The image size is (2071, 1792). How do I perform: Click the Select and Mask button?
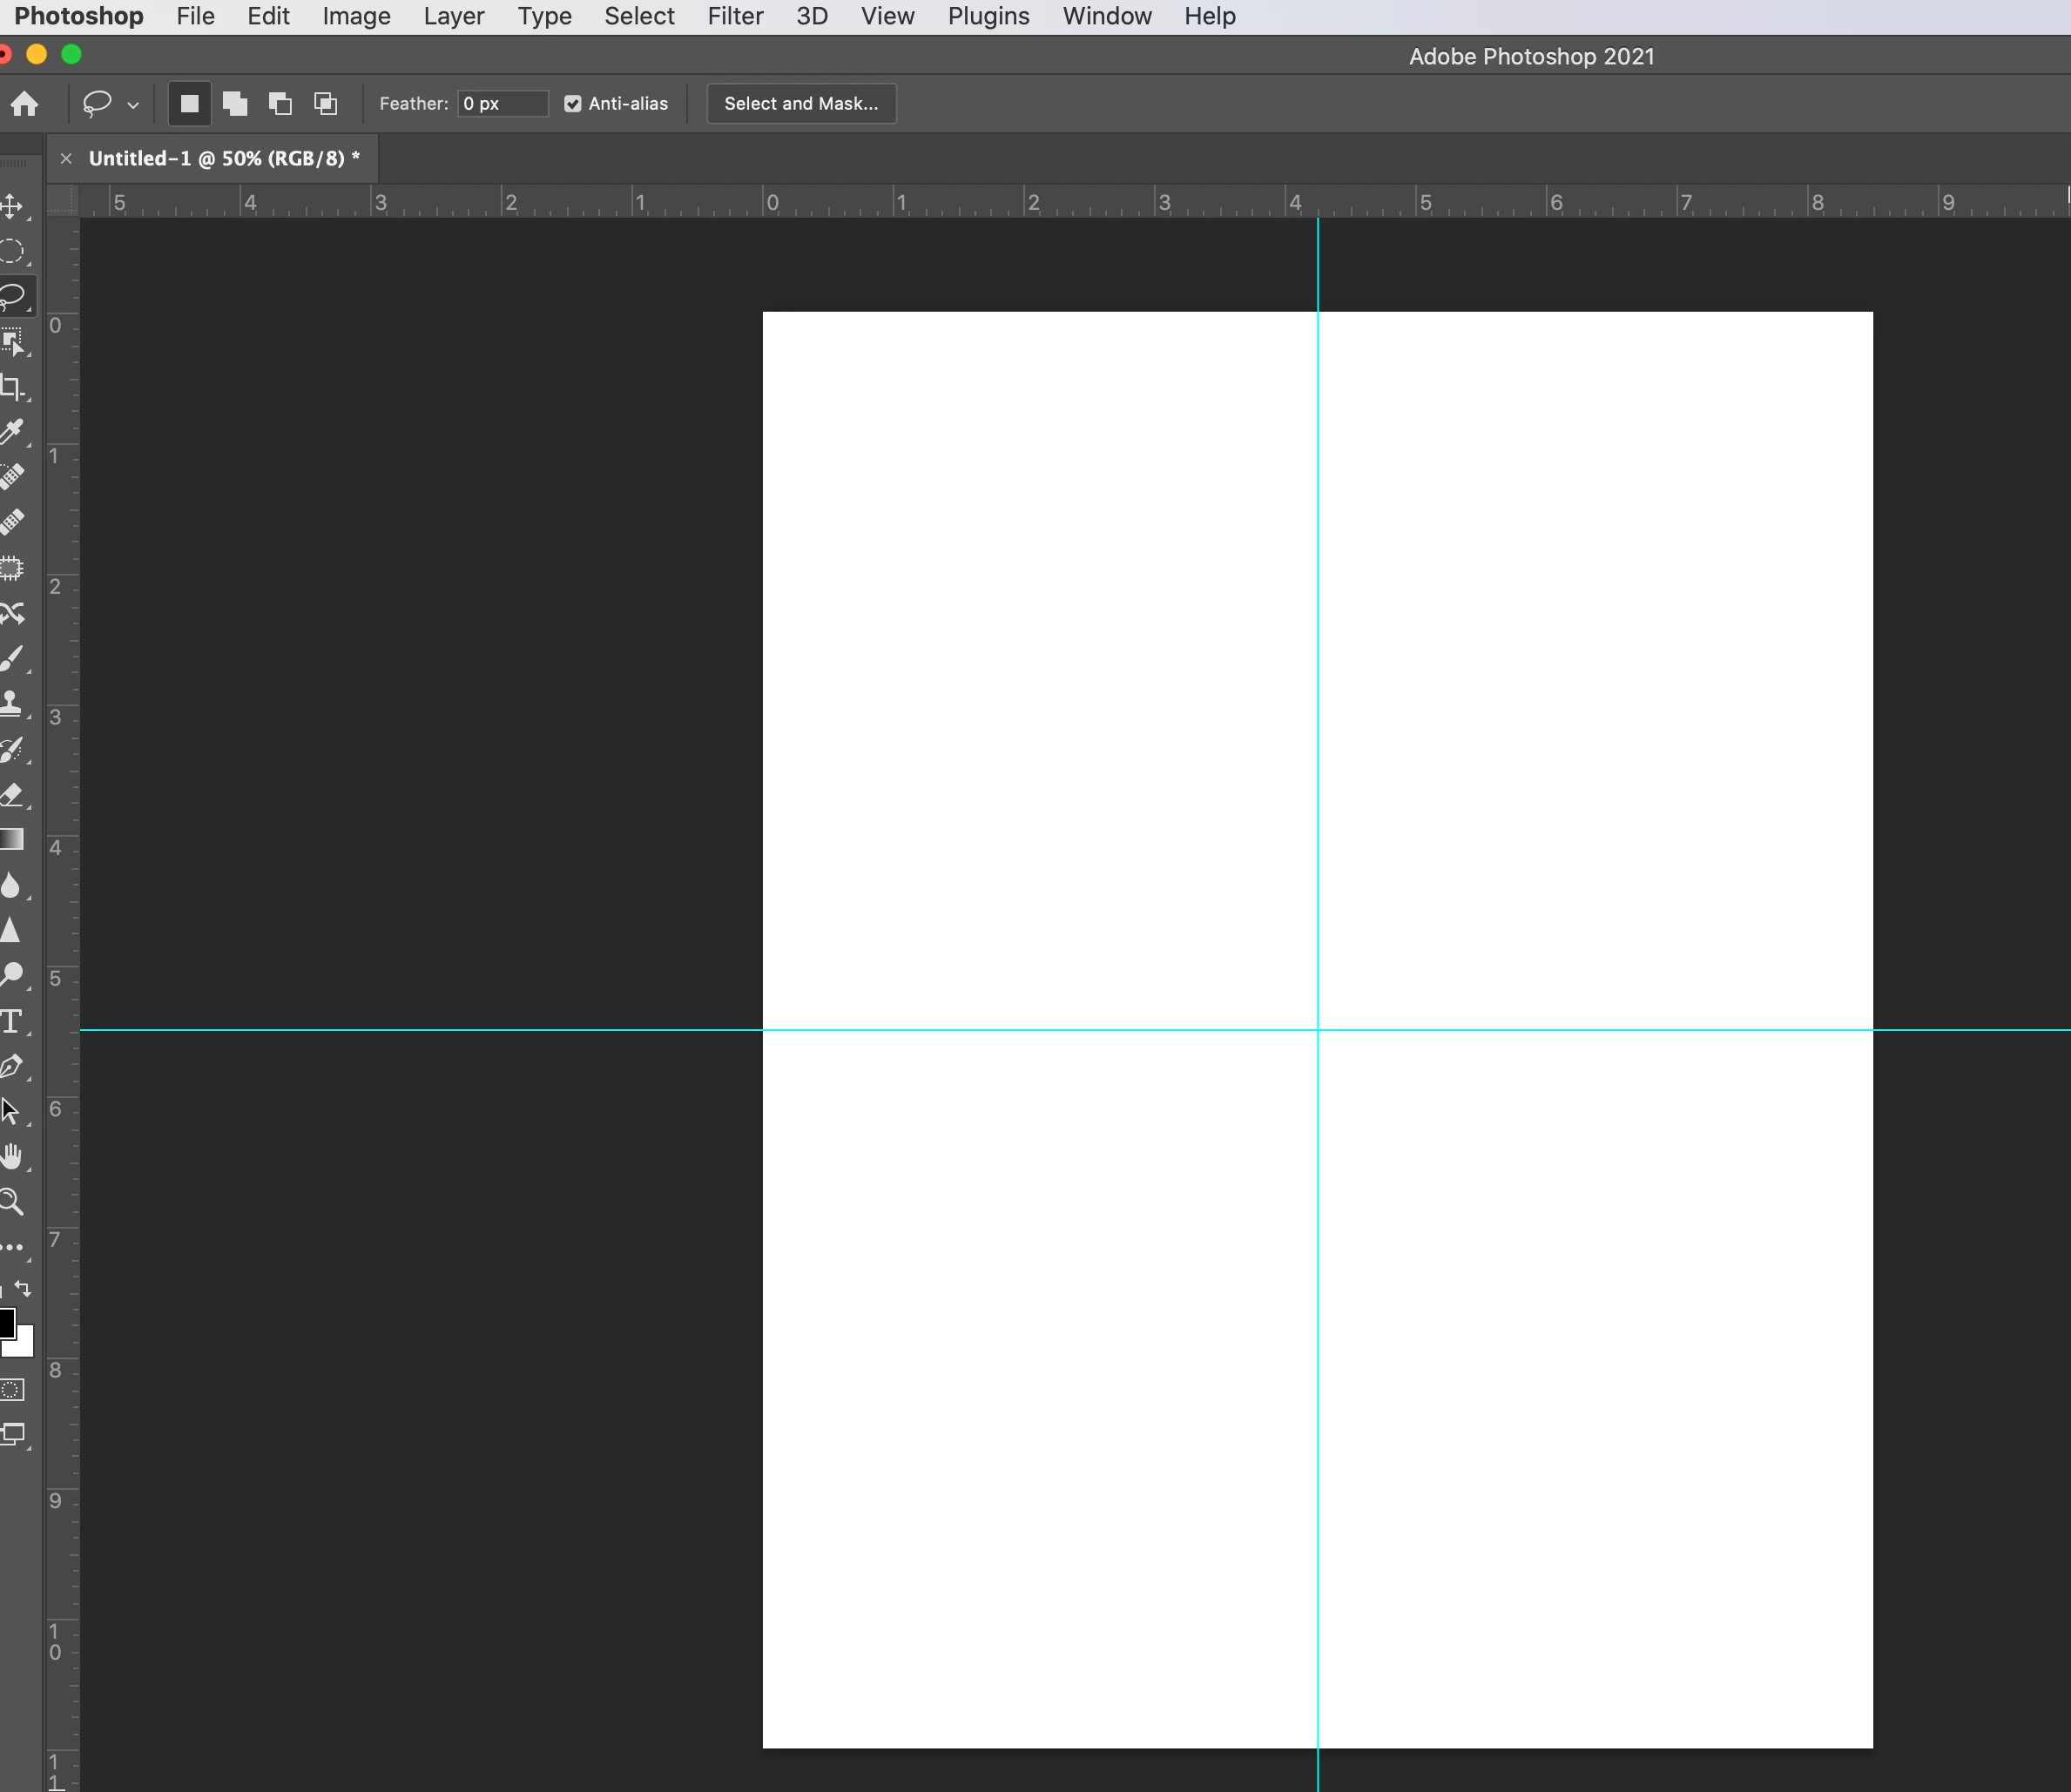tap(801, 104)
